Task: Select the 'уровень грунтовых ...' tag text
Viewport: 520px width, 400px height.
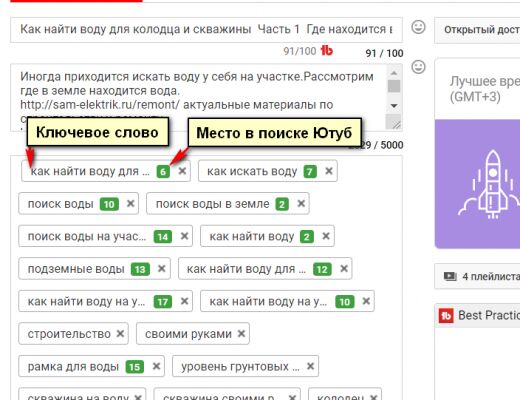Action: pyautogui.click(x=240, y=366)
